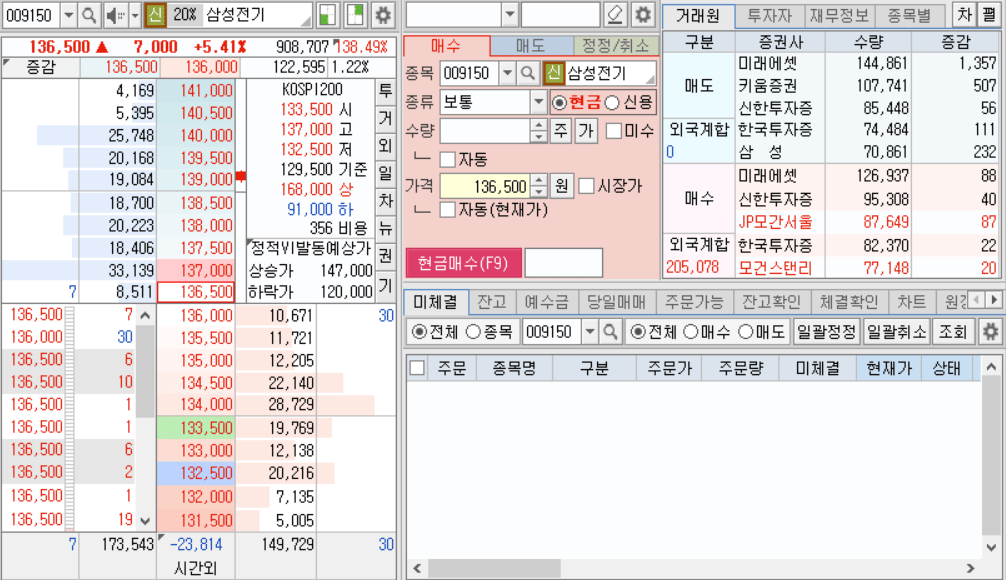Open the 종목별 tab
The width and height of the screenshot is (1006, 580).
click(908, 15)
